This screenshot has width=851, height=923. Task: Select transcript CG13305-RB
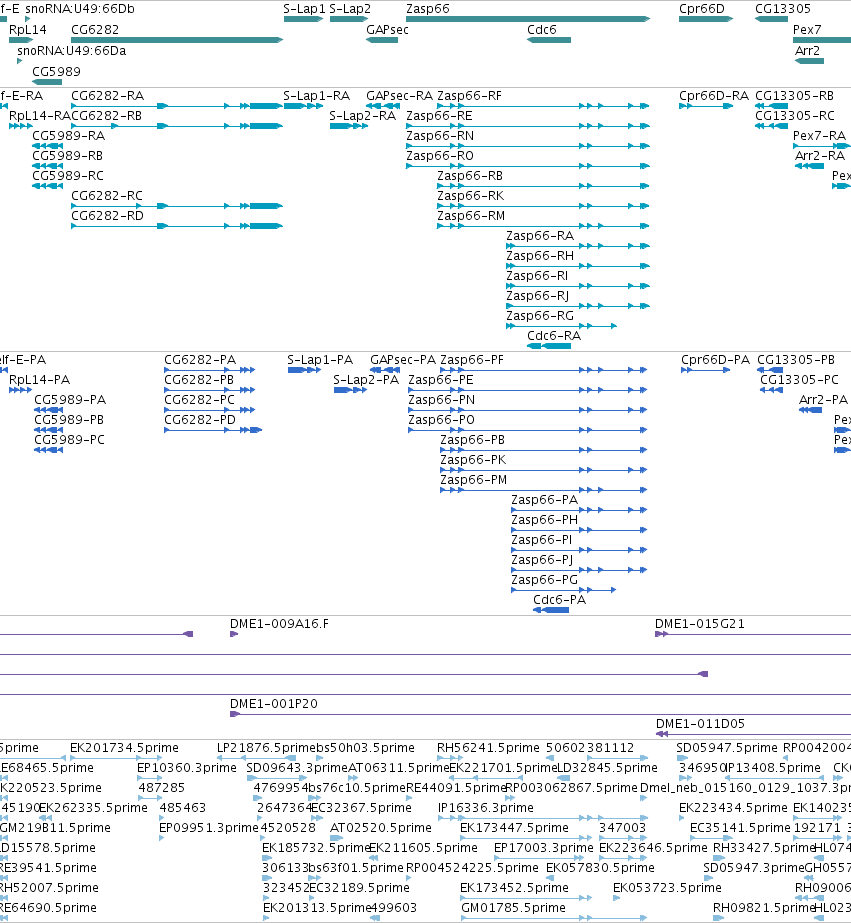tap(772, 106)
